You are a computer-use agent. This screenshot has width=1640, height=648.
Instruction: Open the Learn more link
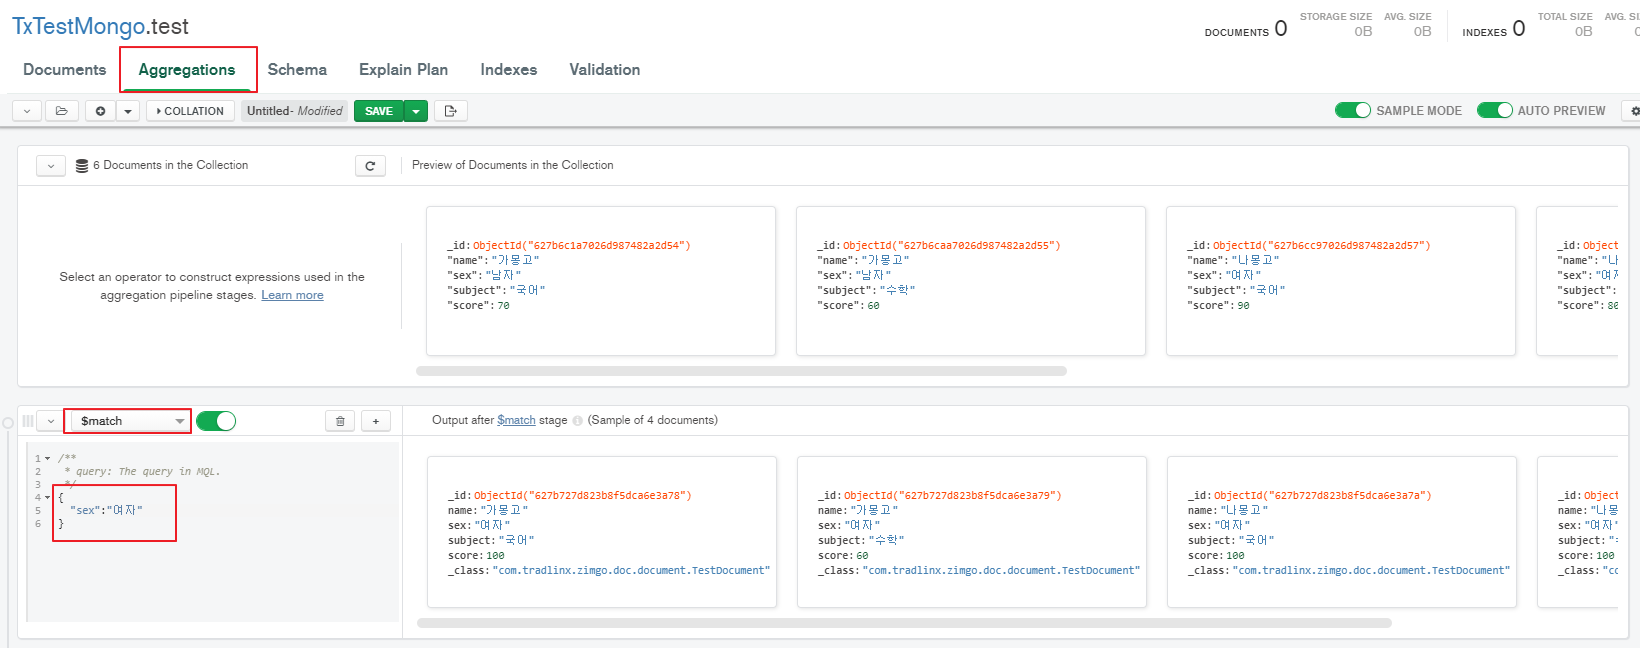292,295
